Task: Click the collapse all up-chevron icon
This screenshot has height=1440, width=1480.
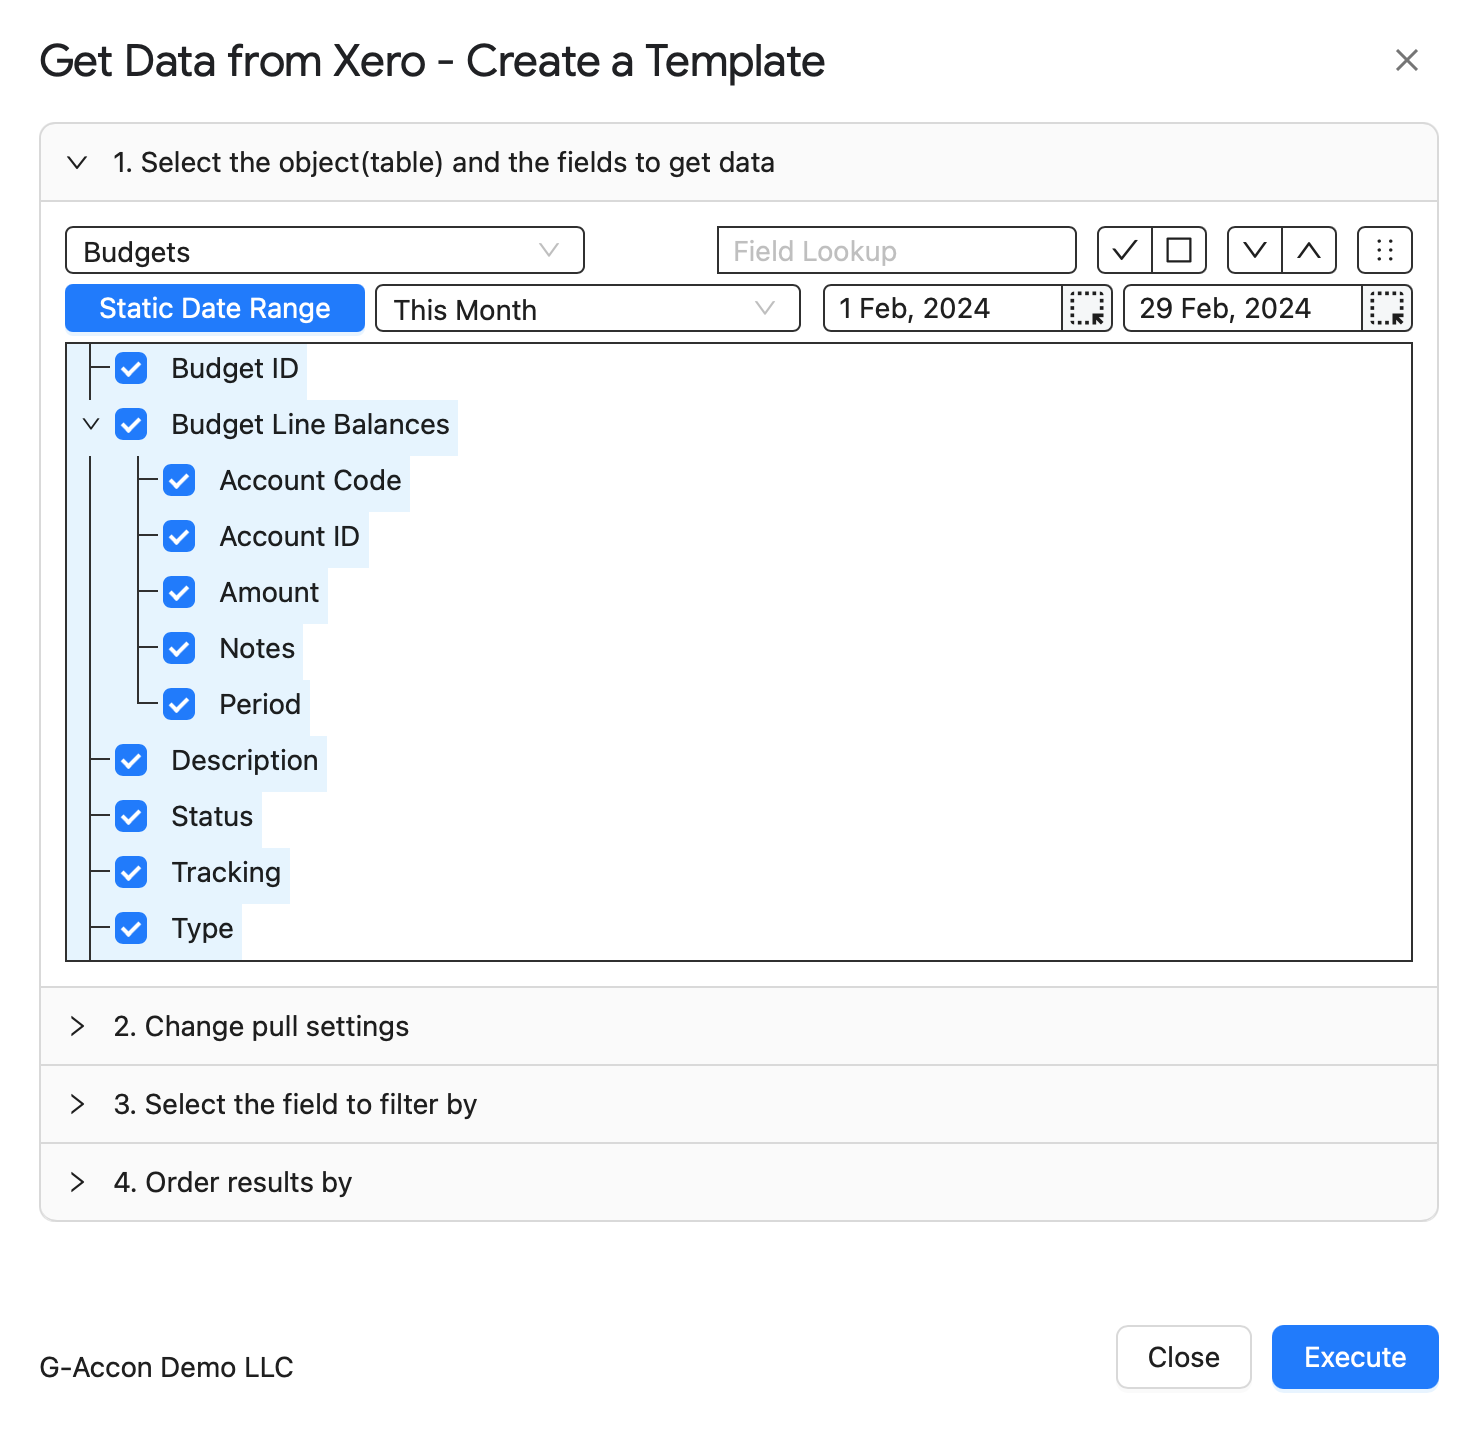Action: click(x=1309, y=250)
